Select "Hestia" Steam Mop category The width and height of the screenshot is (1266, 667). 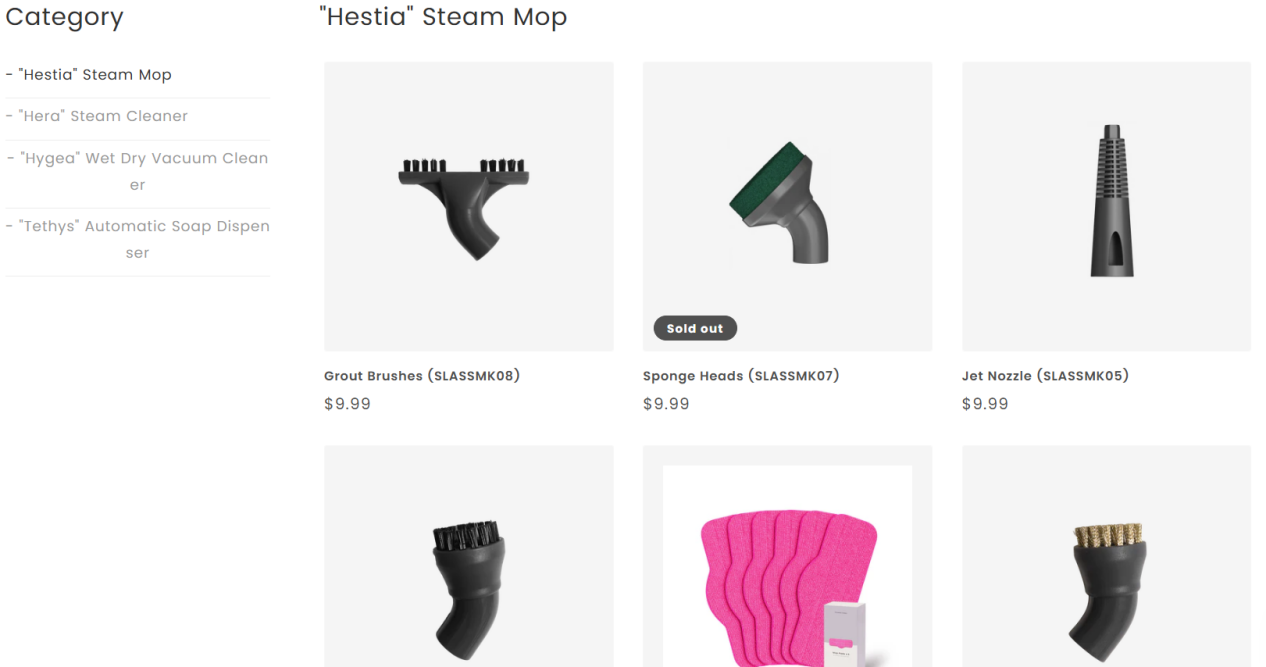click(x=88, y=75)
